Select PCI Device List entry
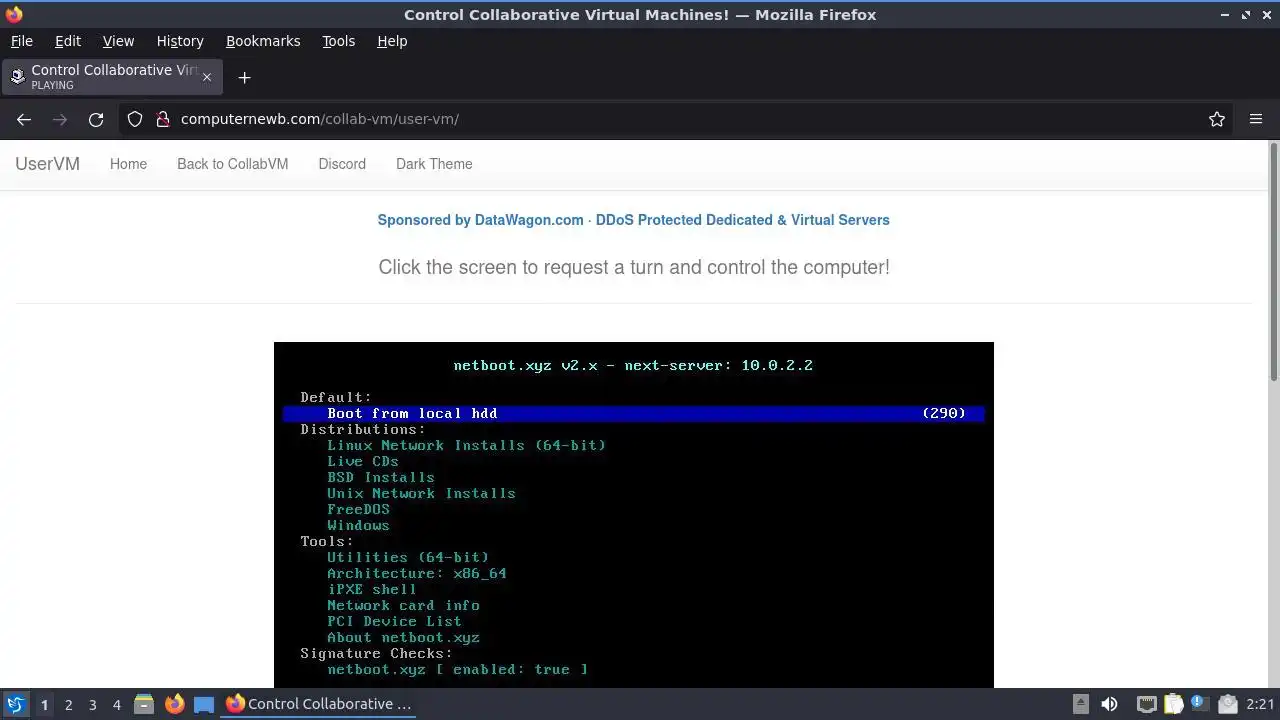Image resolution: width=1280 pixels, height=720 pixels. tap(394, 621)
